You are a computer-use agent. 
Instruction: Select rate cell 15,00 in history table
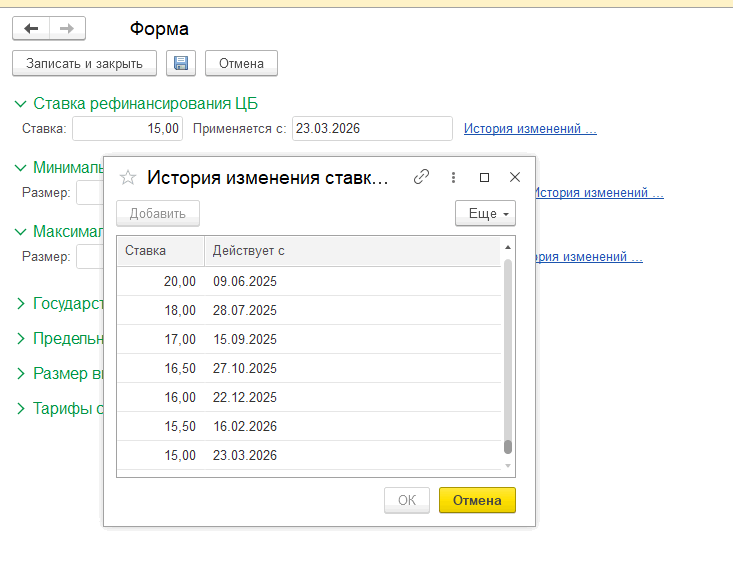tap(161, 455)
